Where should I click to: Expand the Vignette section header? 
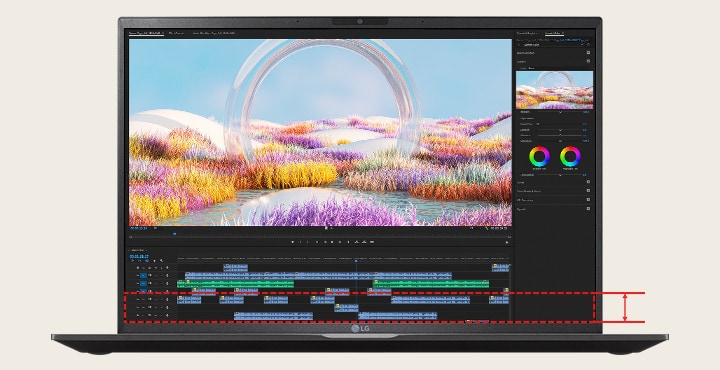[522, 208]
